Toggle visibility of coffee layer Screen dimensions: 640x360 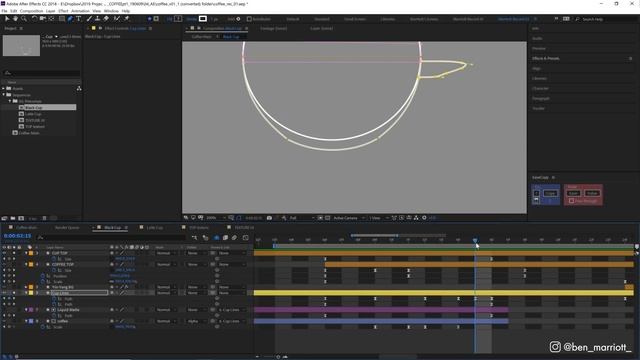4,321
